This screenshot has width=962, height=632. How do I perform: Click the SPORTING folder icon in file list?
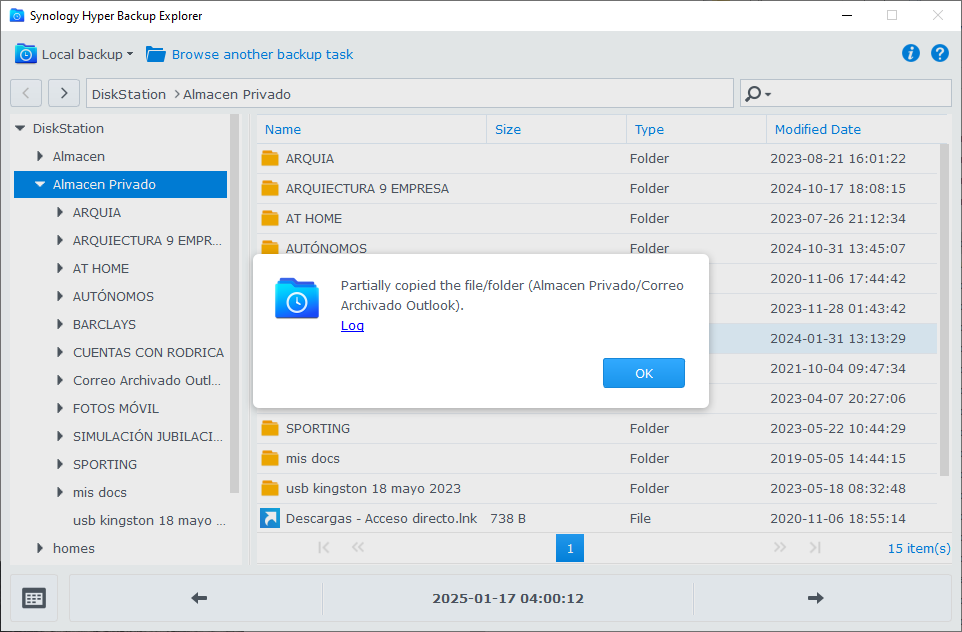point(270,428)
